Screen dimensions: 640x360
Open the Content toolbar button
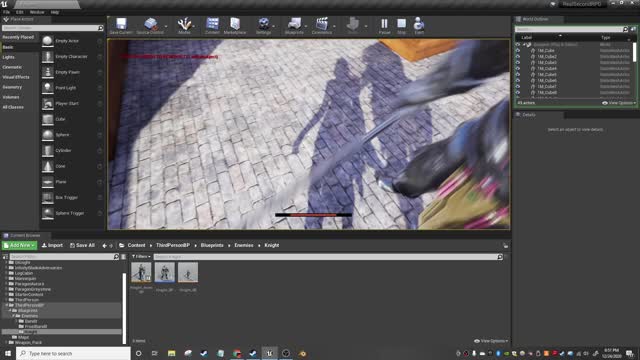coord(212,26)
